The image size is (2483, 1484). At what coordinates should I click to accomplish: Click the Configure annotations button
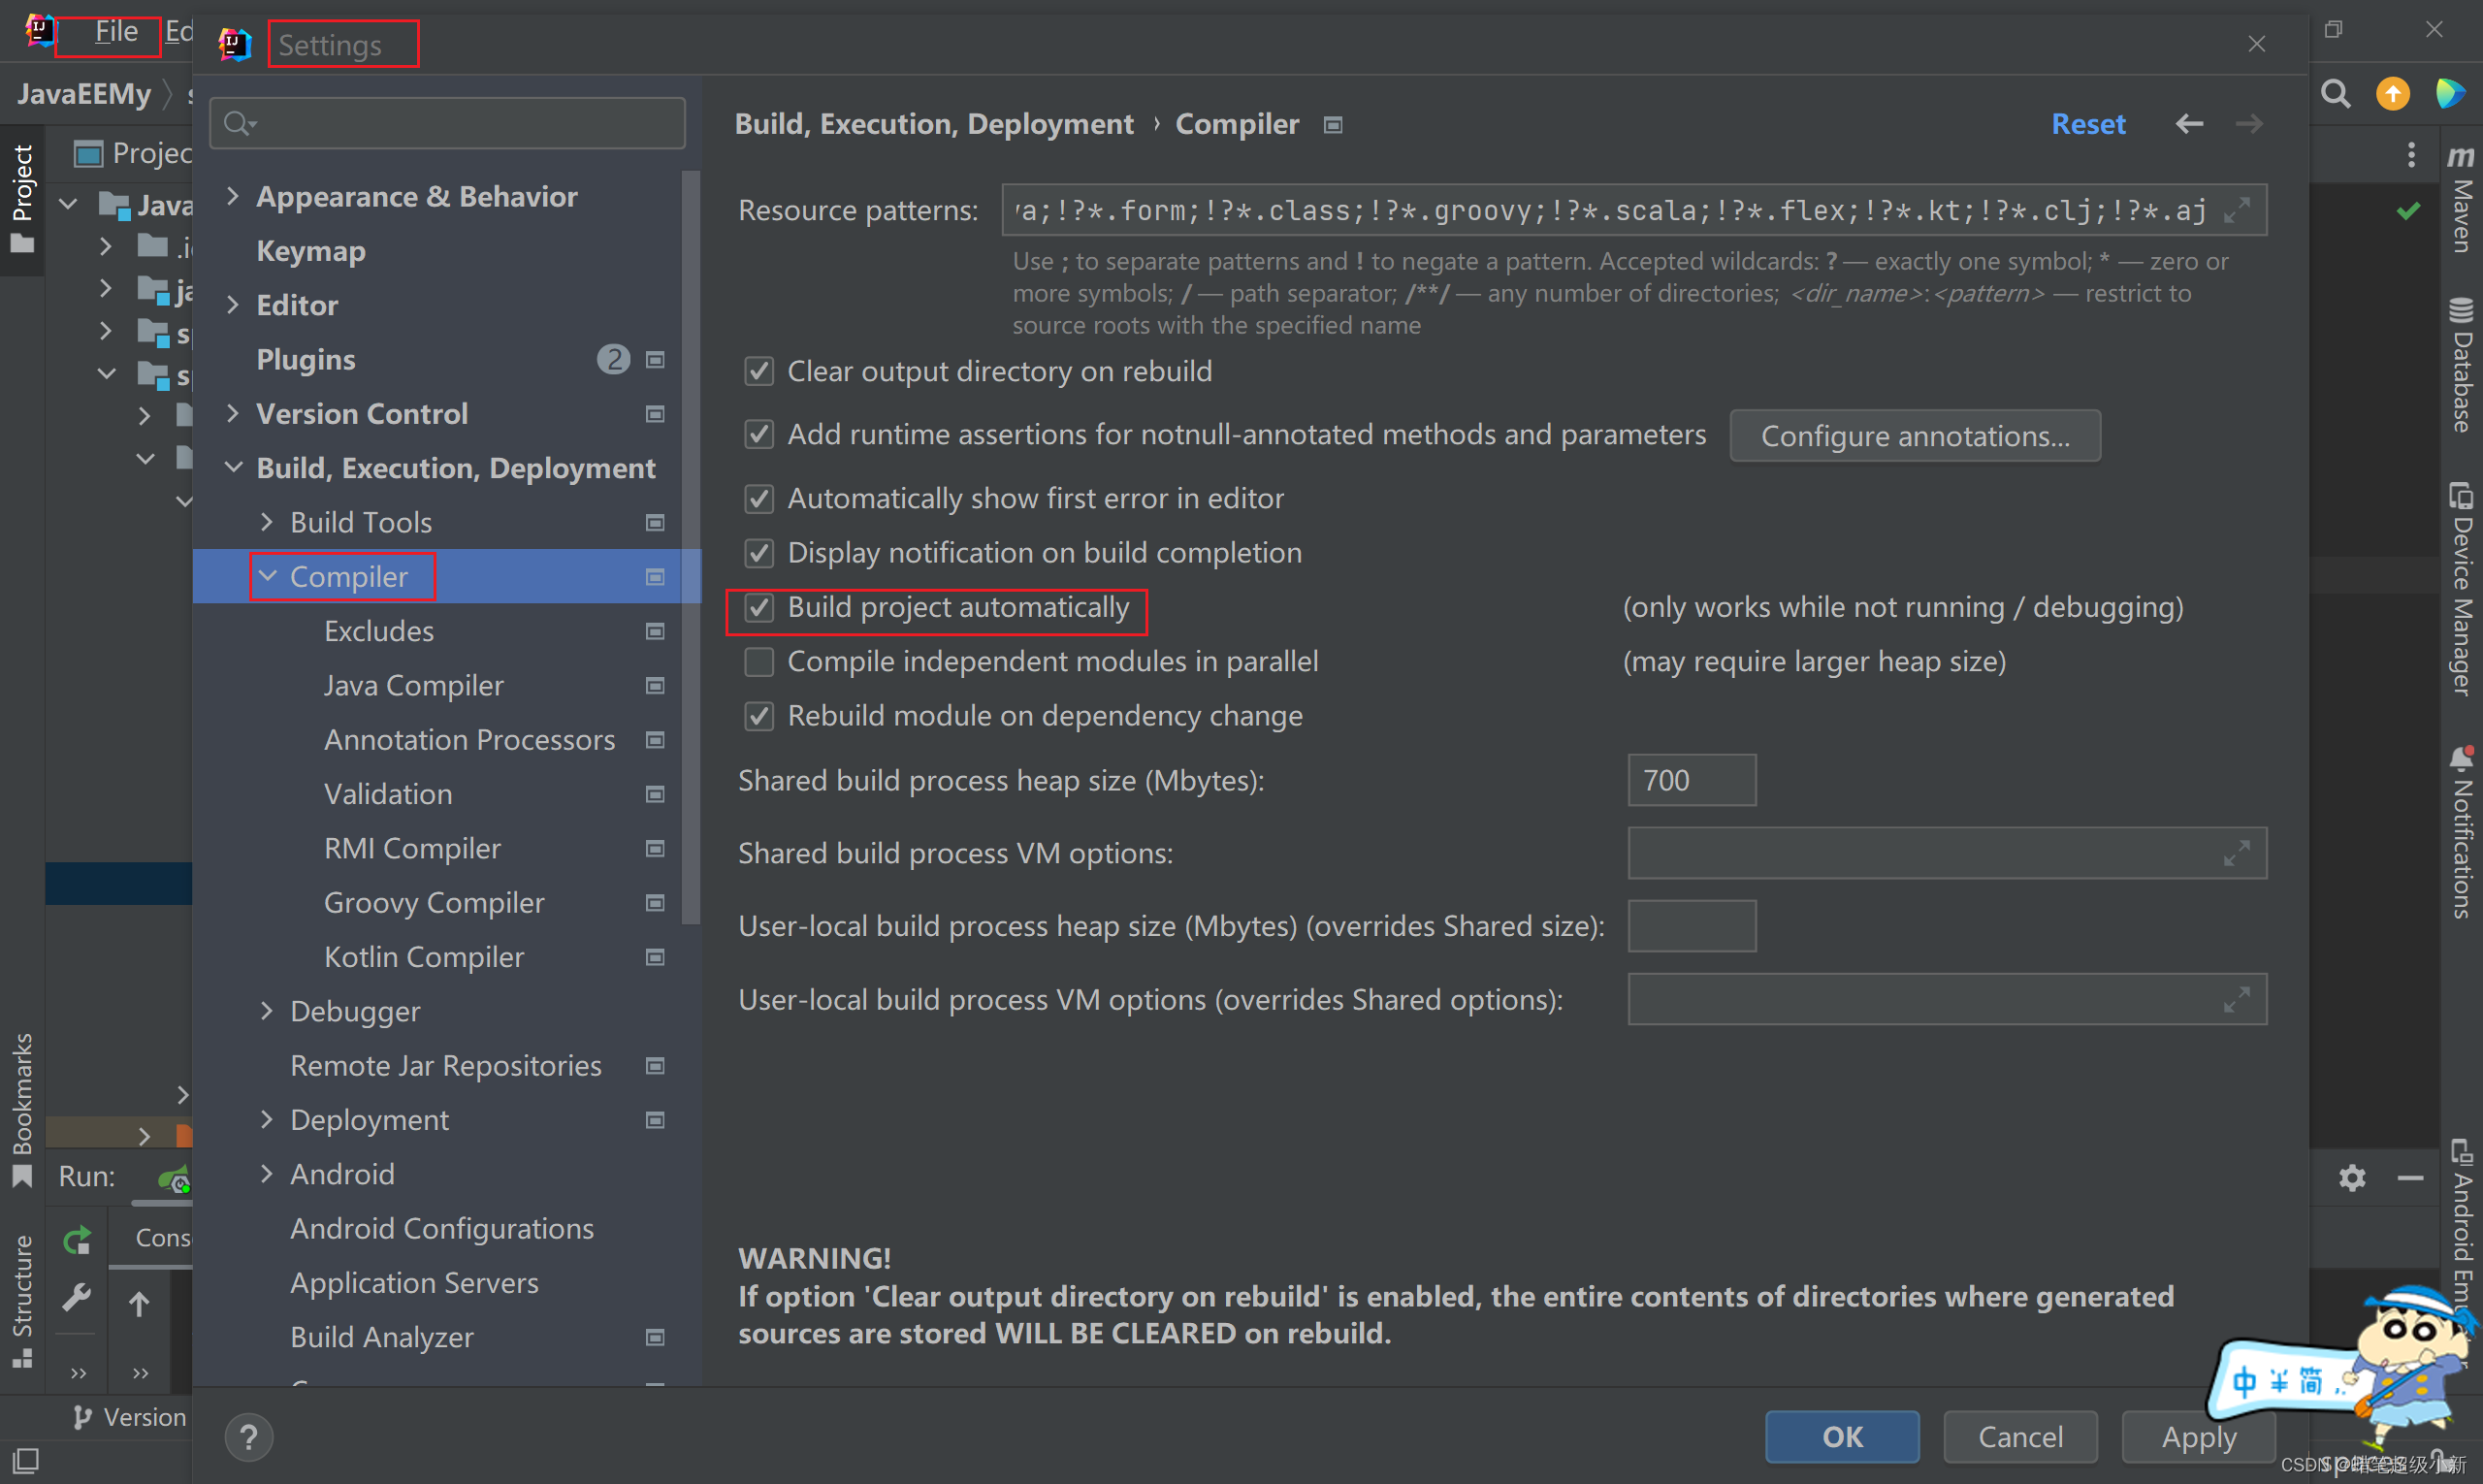point(1914,436)
